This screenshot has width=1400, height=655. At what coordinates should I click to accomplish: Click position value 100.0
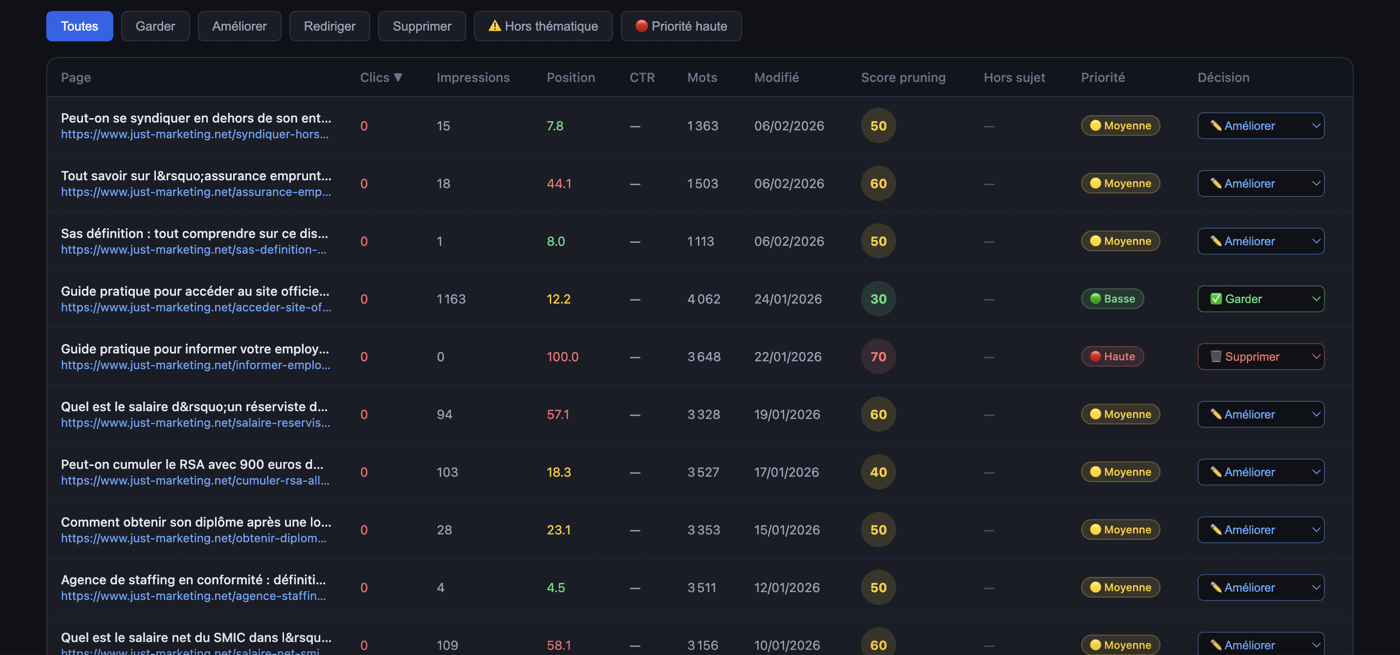[x=562, y=357]
